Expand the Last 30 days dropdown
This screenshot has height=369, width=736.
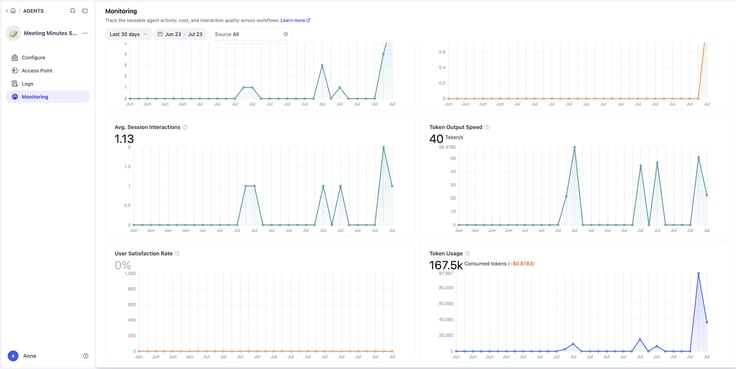pyautogui.click(x=128, y=34)
